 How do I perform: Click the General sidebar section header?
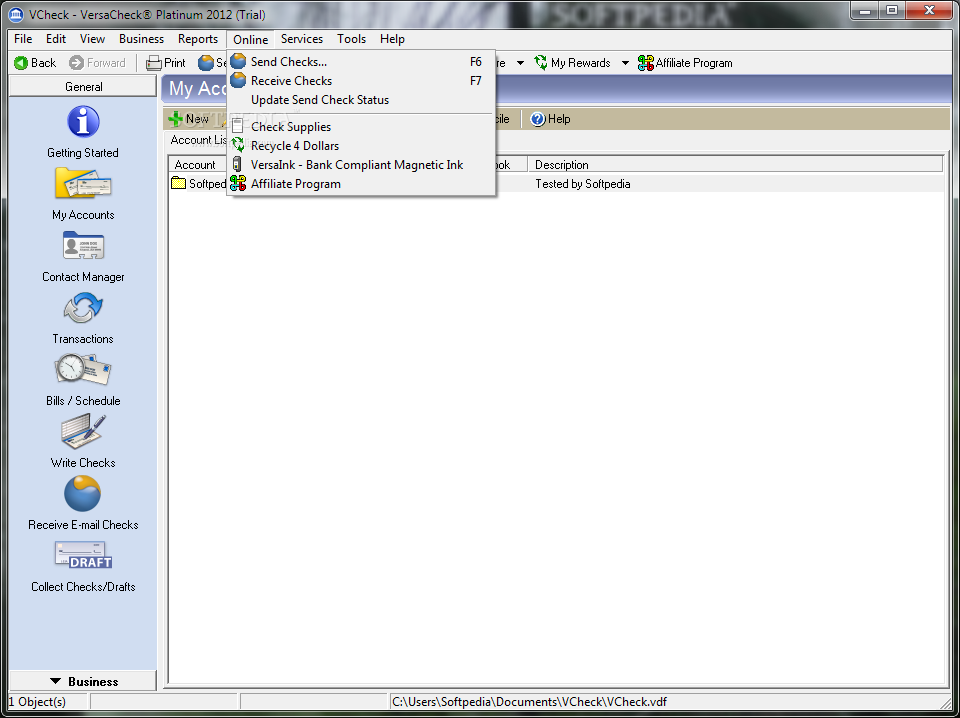click(83, 87)
